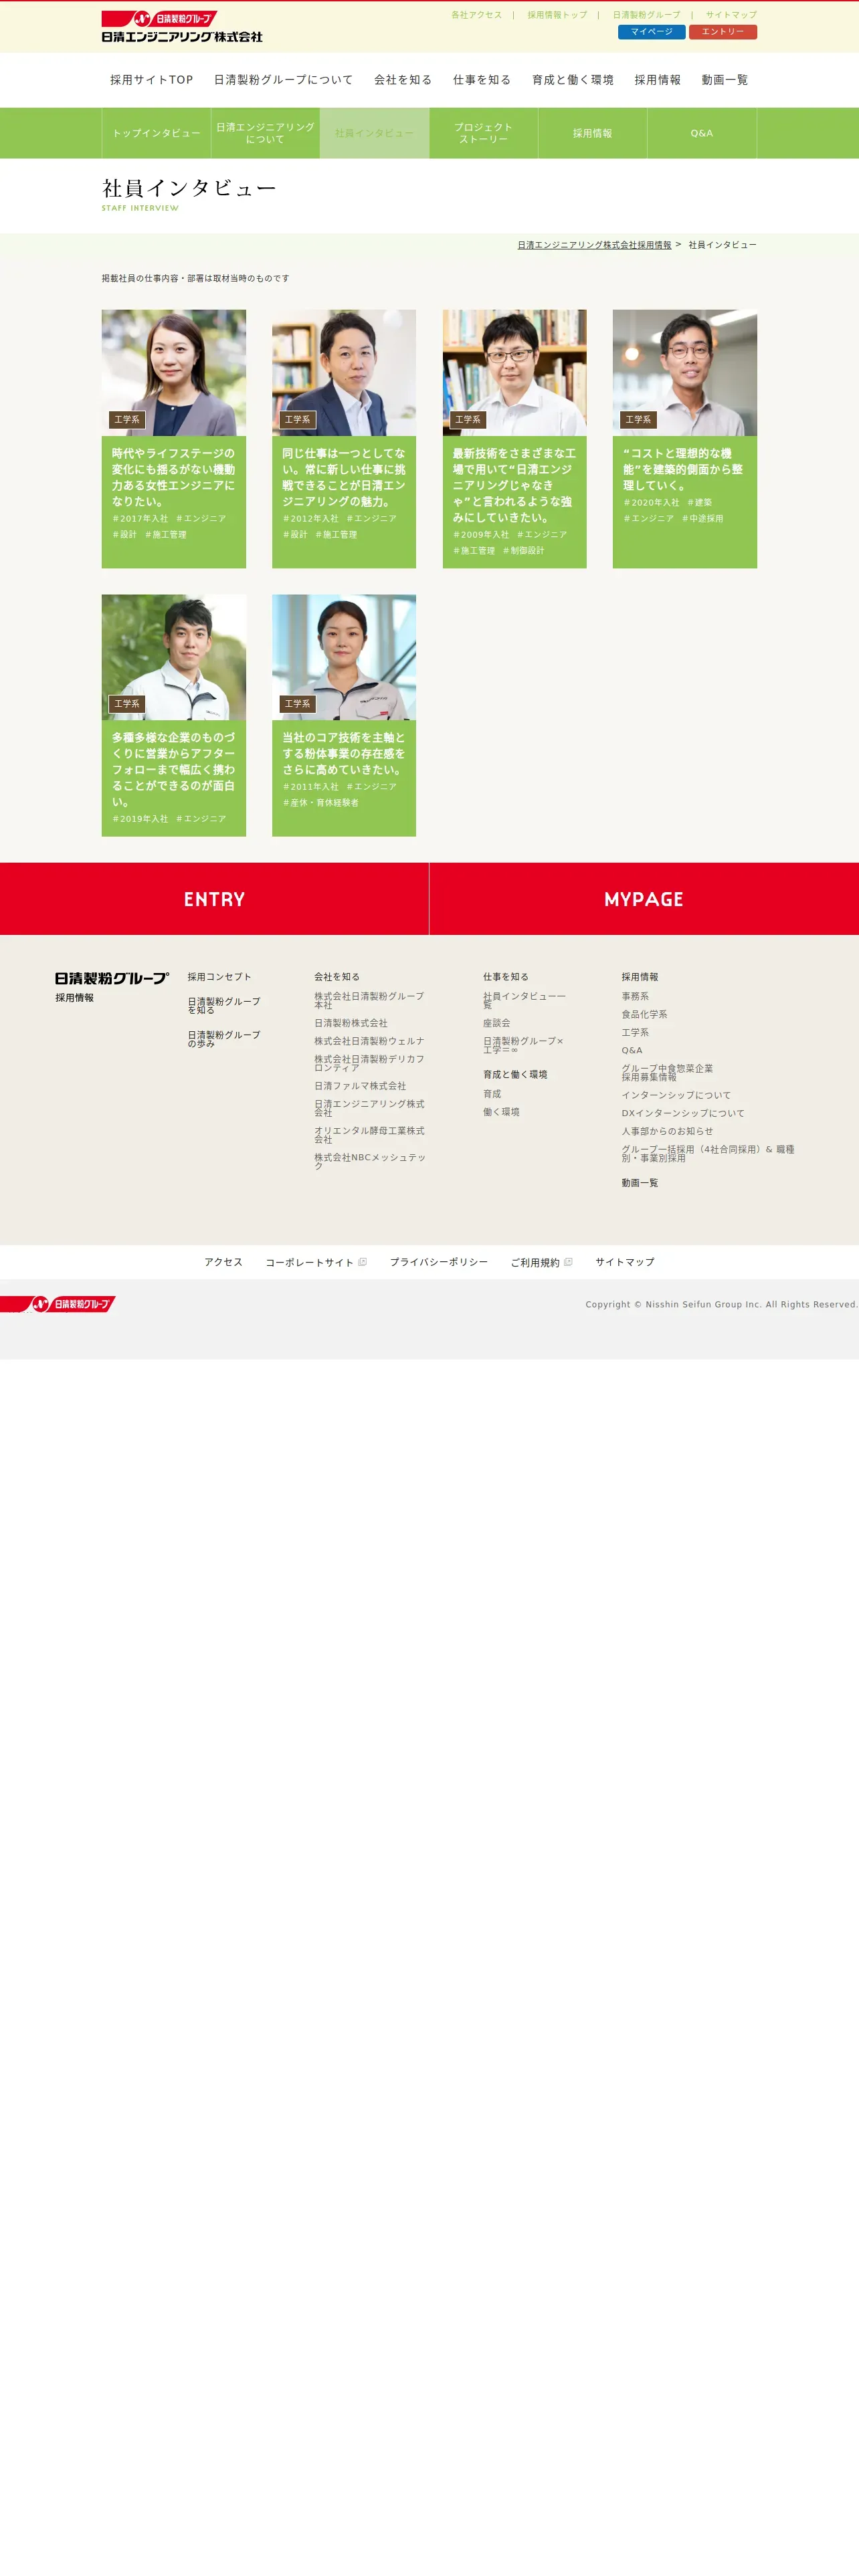Open footer link 日清製粉株式会社
This screenshot has height=2576, width=859.
click(x=351, y=1023)
